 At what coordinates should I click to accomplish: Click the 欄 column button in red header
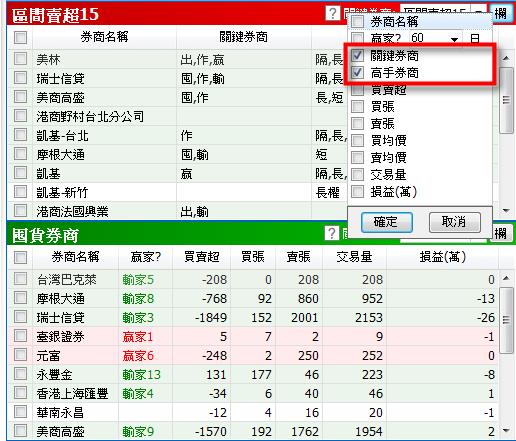[501, 14]
